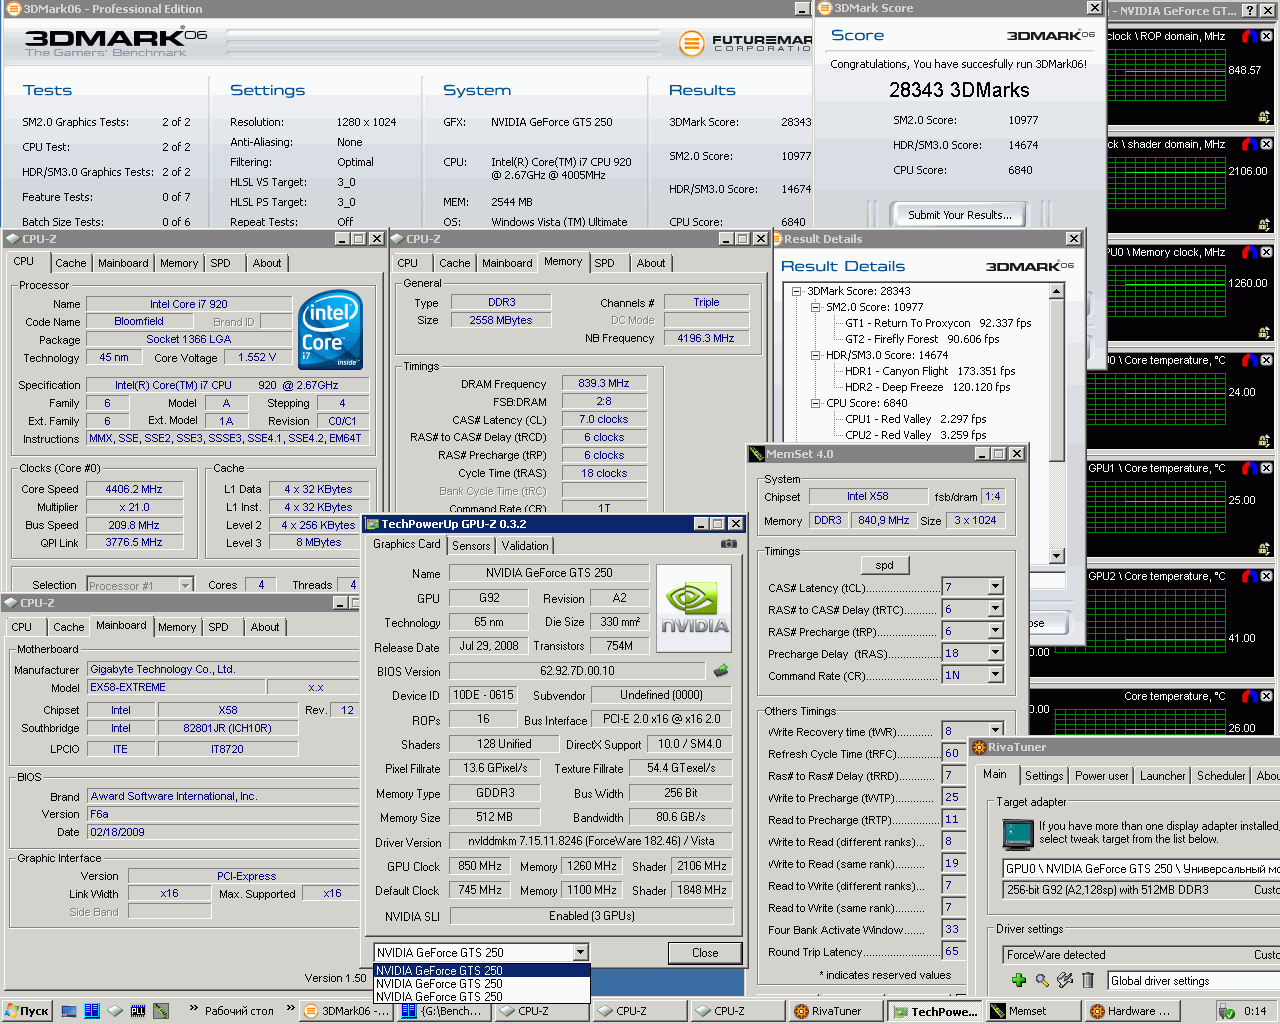Click the magnet icon on GPU1 Core temperature graph
This screenshot has height=1024, width=1280.
1249,468
